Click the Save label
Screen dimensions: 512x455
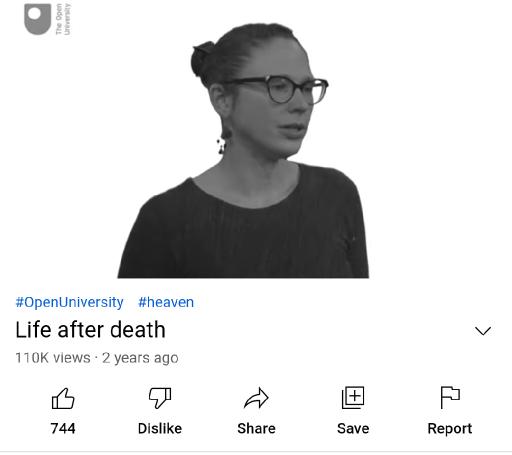click(x=353, y=428)
